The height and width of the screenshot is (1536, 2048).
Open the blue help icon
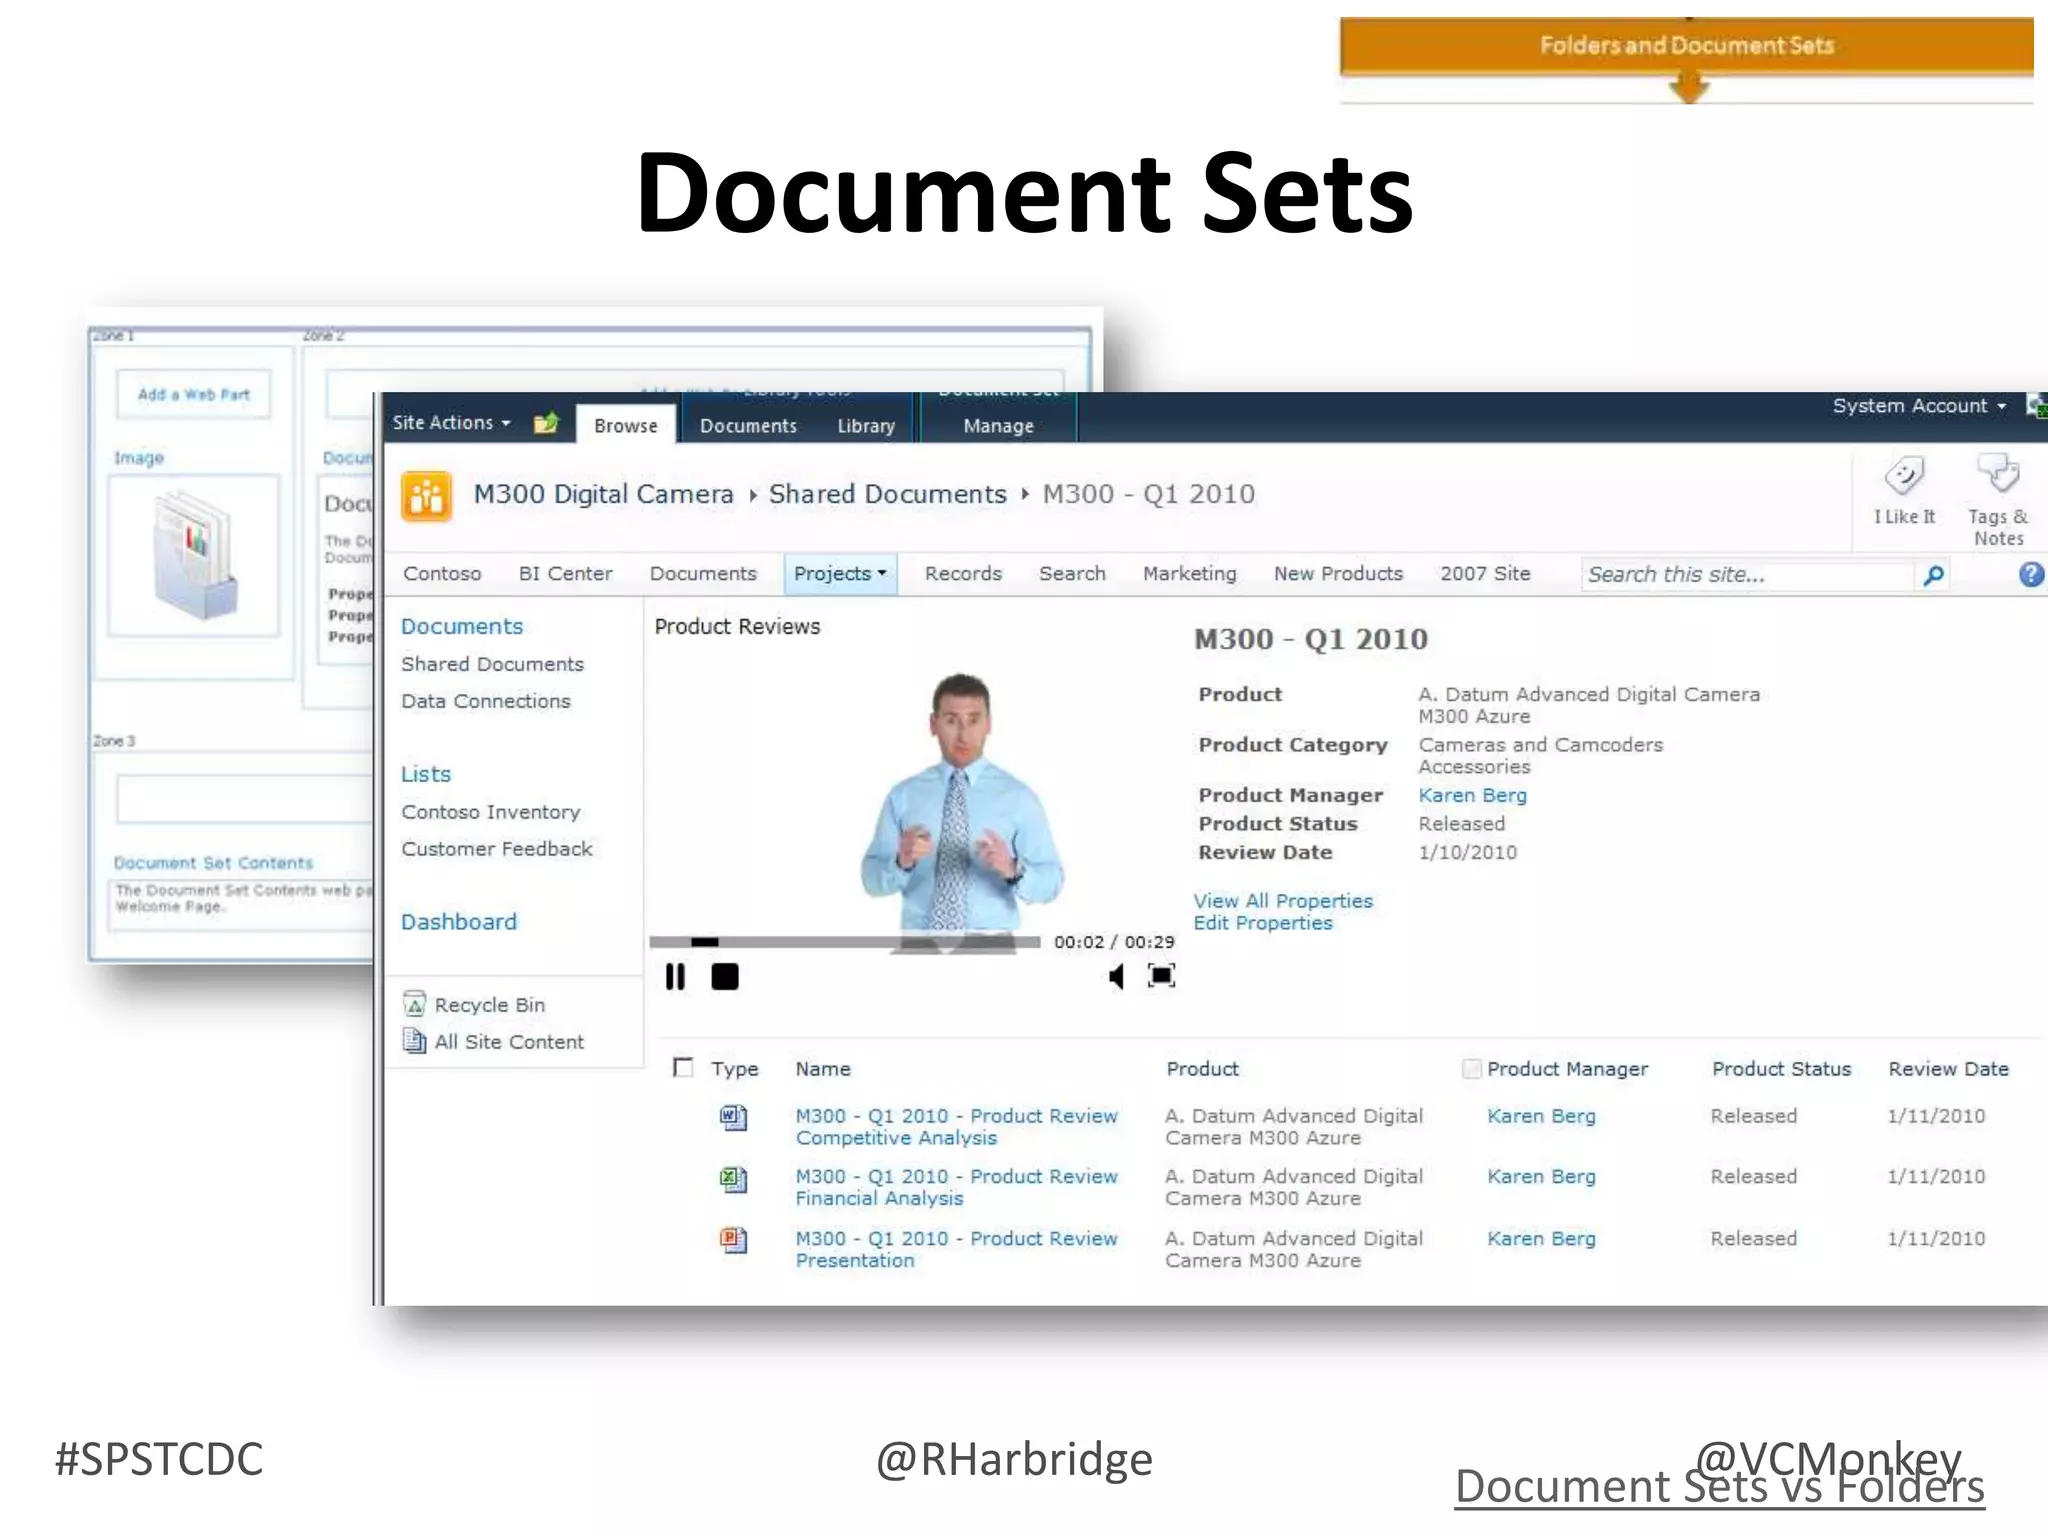(2031, 575)
